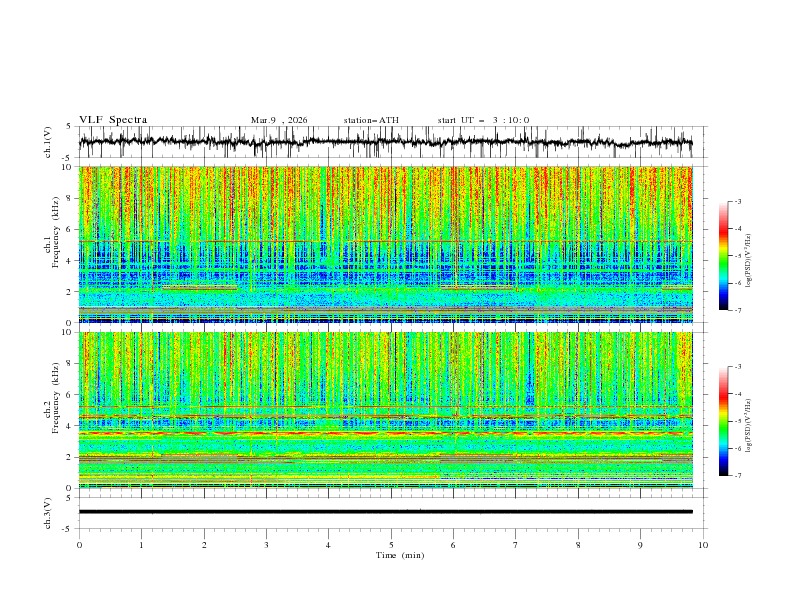
Task: Click the date 'Mar.9 , 2026'
Action: pyautogui.click(x=279, y=120)
